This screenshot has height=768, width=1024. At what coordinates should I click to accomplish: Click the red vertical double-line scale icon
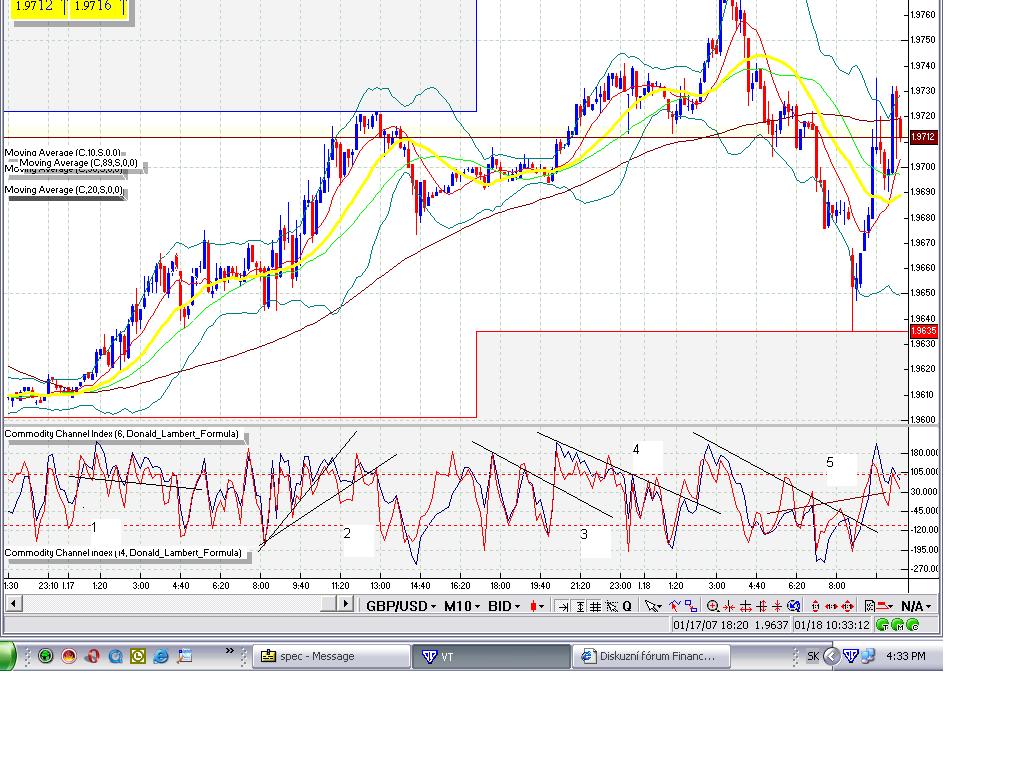point(761,607)
